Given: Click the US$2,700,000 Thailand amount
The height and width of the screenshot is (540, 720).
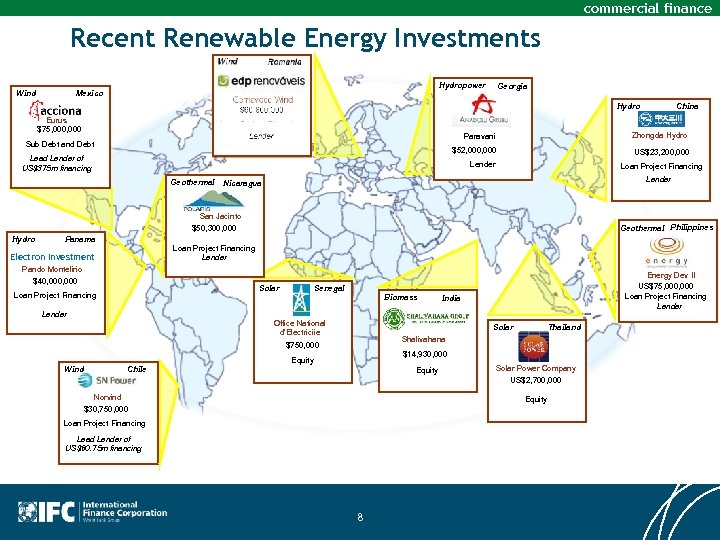Looking at the screenshot, I should point(535,380).
